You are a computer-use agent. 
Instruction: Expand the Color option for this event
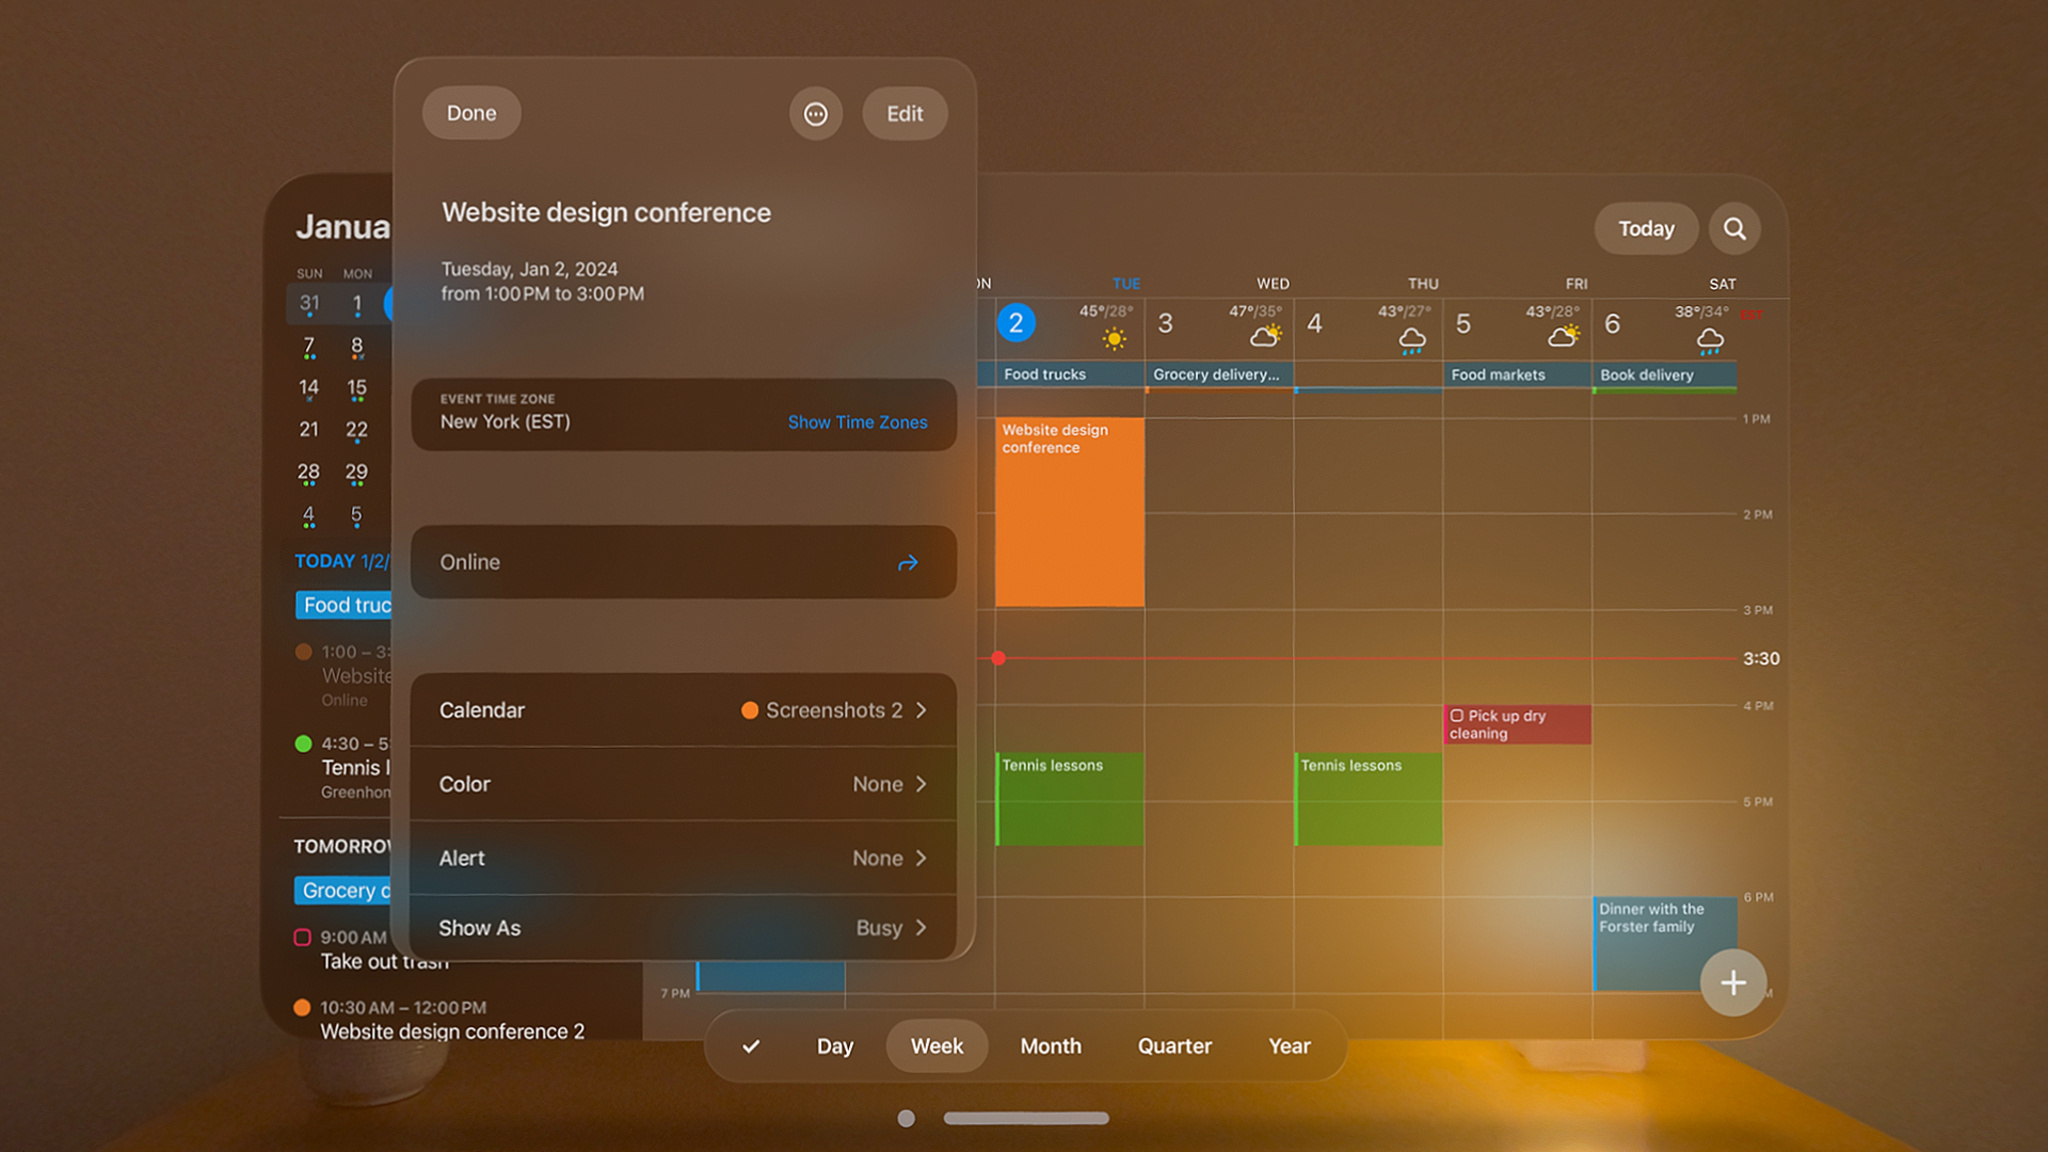pos(921,783)
